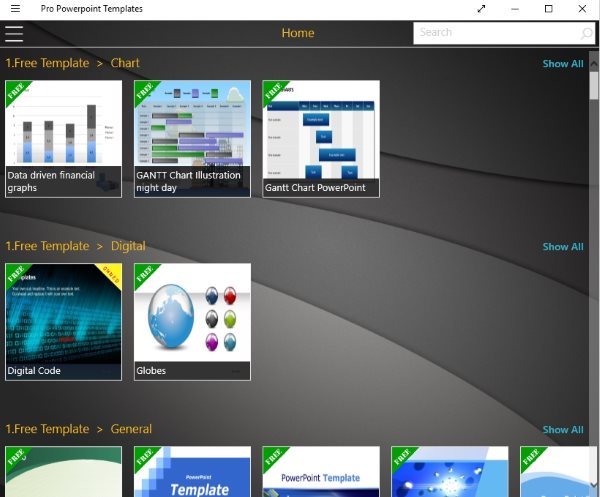600x497 pixels.
Task: Open Gantt Chart PowerPoint template
Action: click(321, 139)
